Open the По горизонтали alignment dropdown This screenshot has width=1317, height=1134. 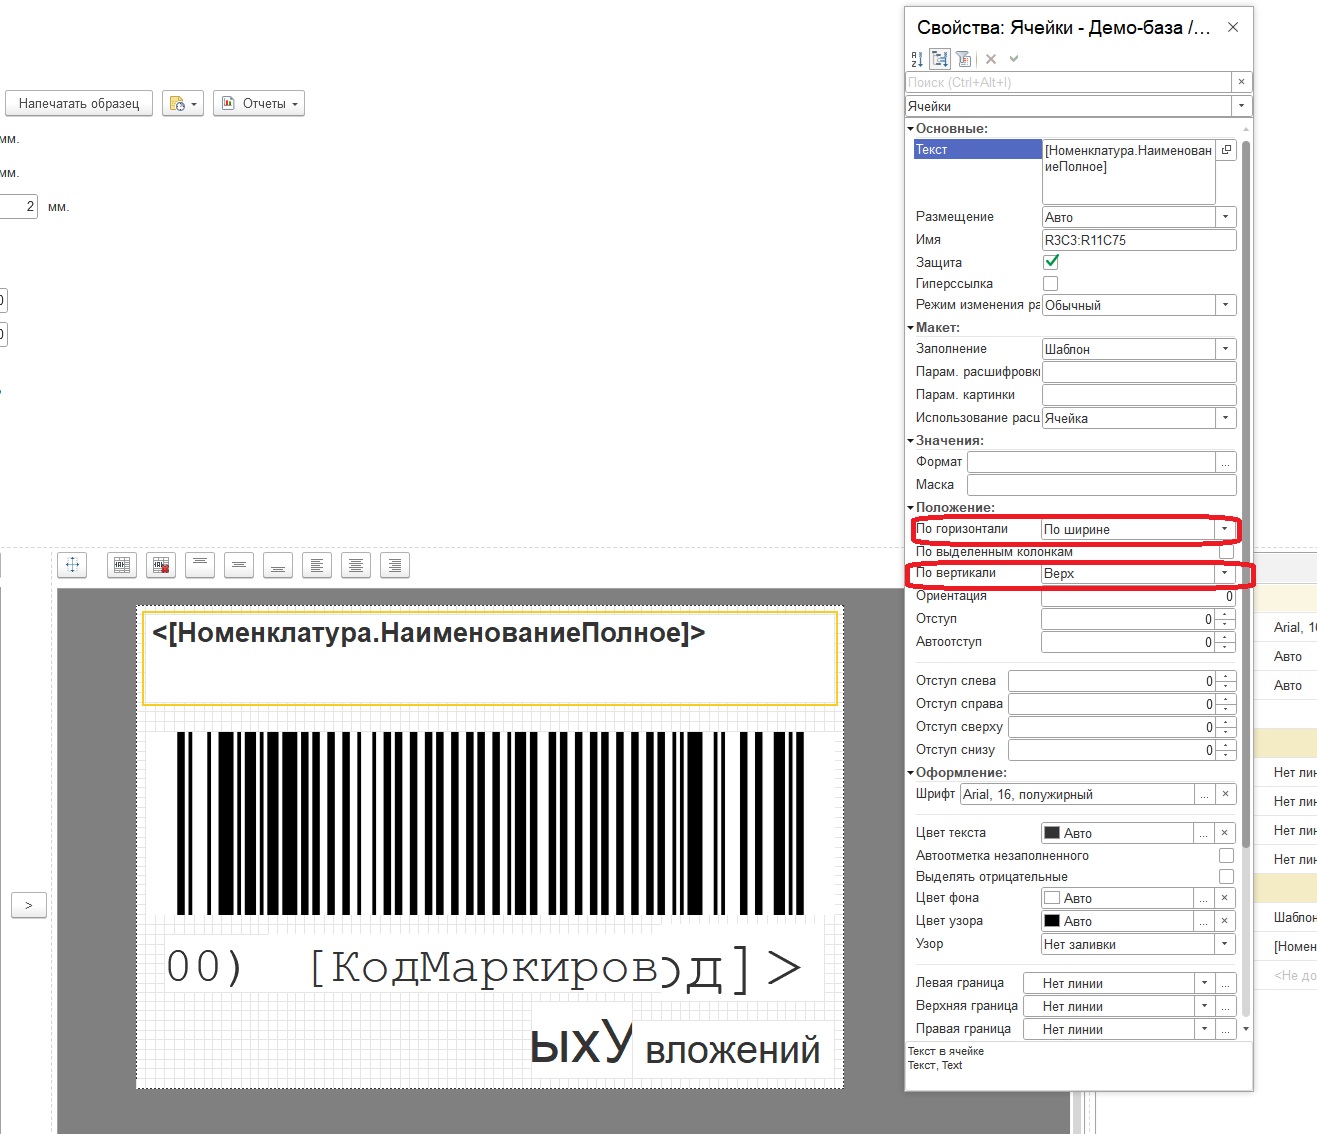(x=1225, y=529)
